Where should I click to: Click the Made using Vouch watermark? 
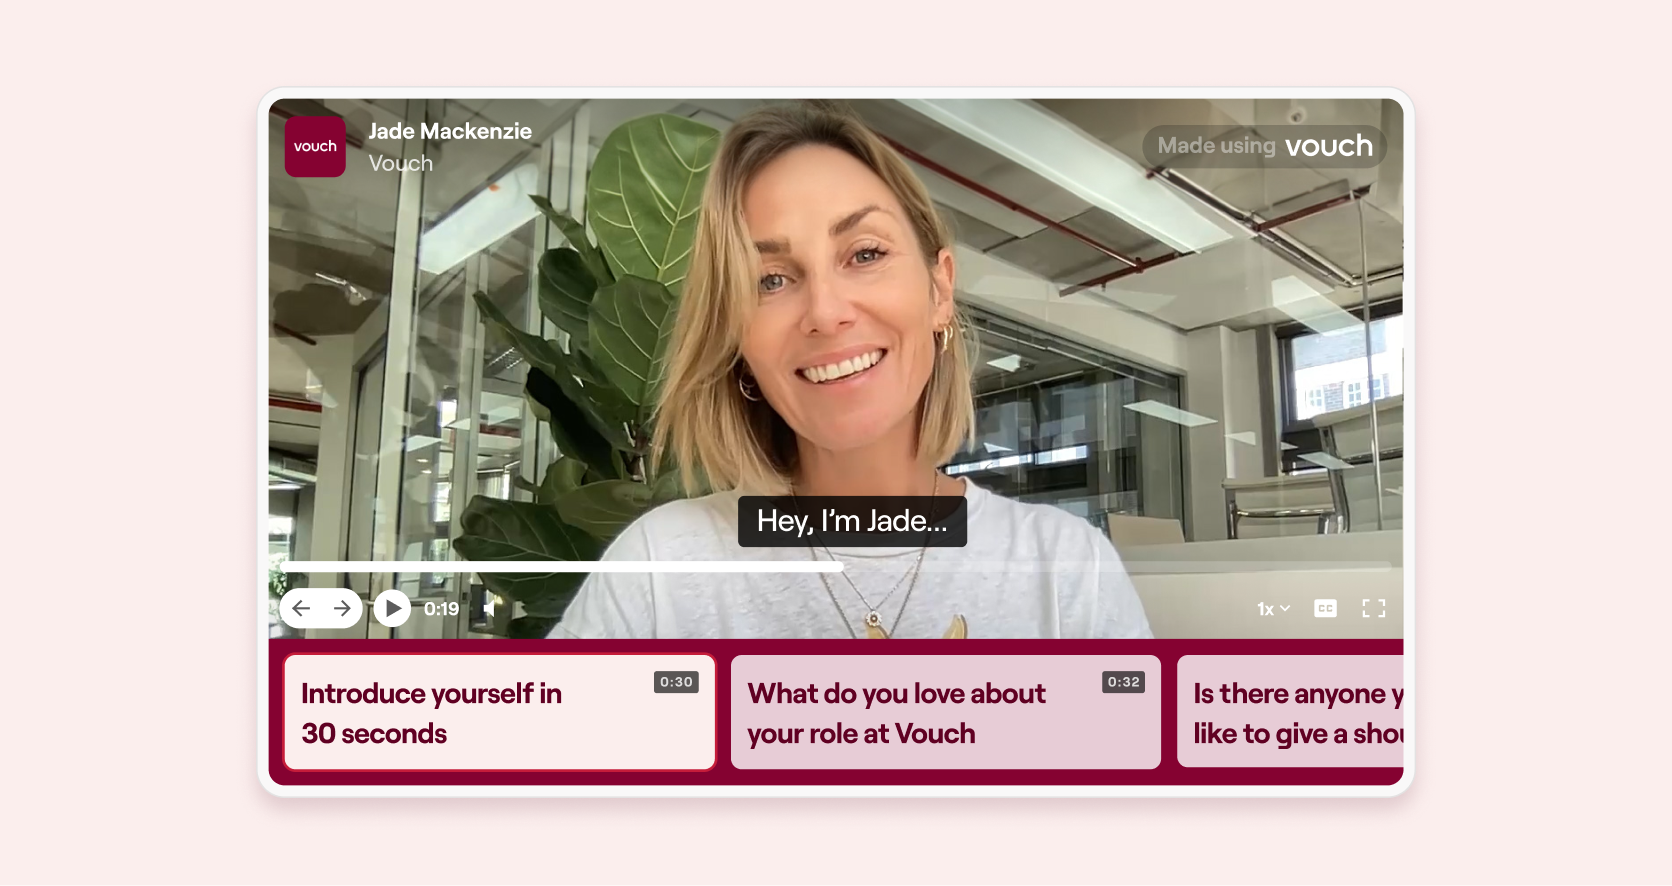point(1264,146)
